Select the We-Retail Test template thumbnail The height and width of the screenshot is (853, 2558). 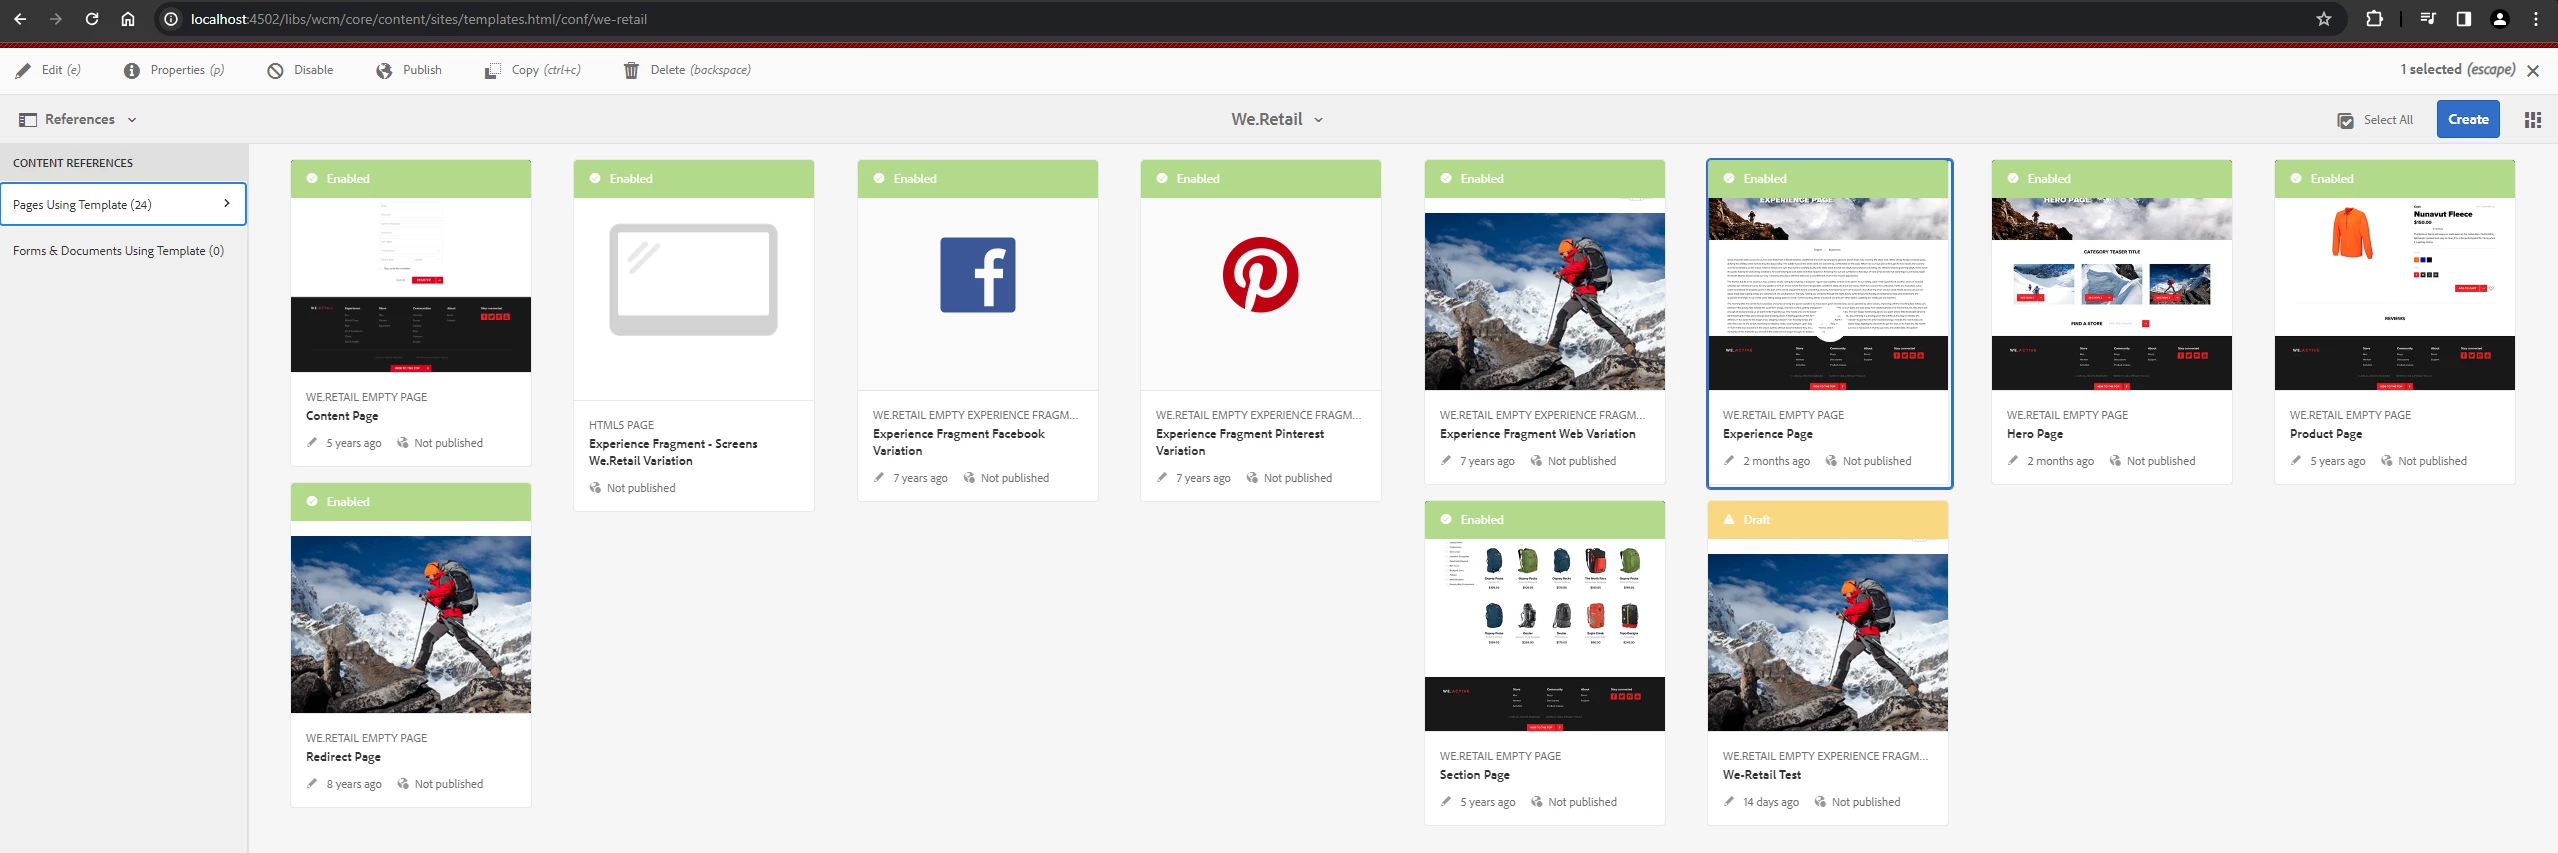point(1827,635)
